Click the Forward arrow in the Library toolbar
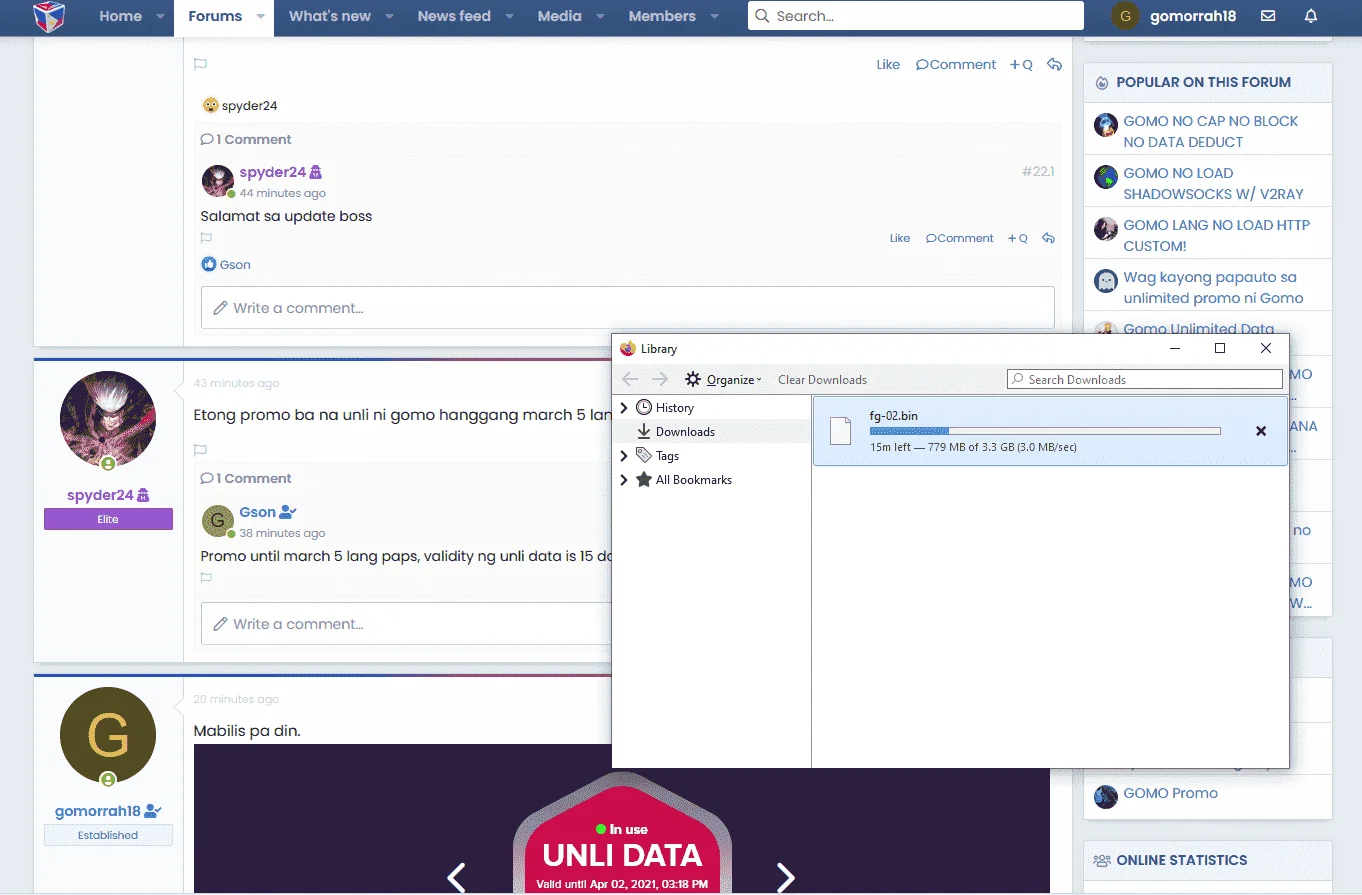This screenshot has width=1362, height=895. coord(660,379)
